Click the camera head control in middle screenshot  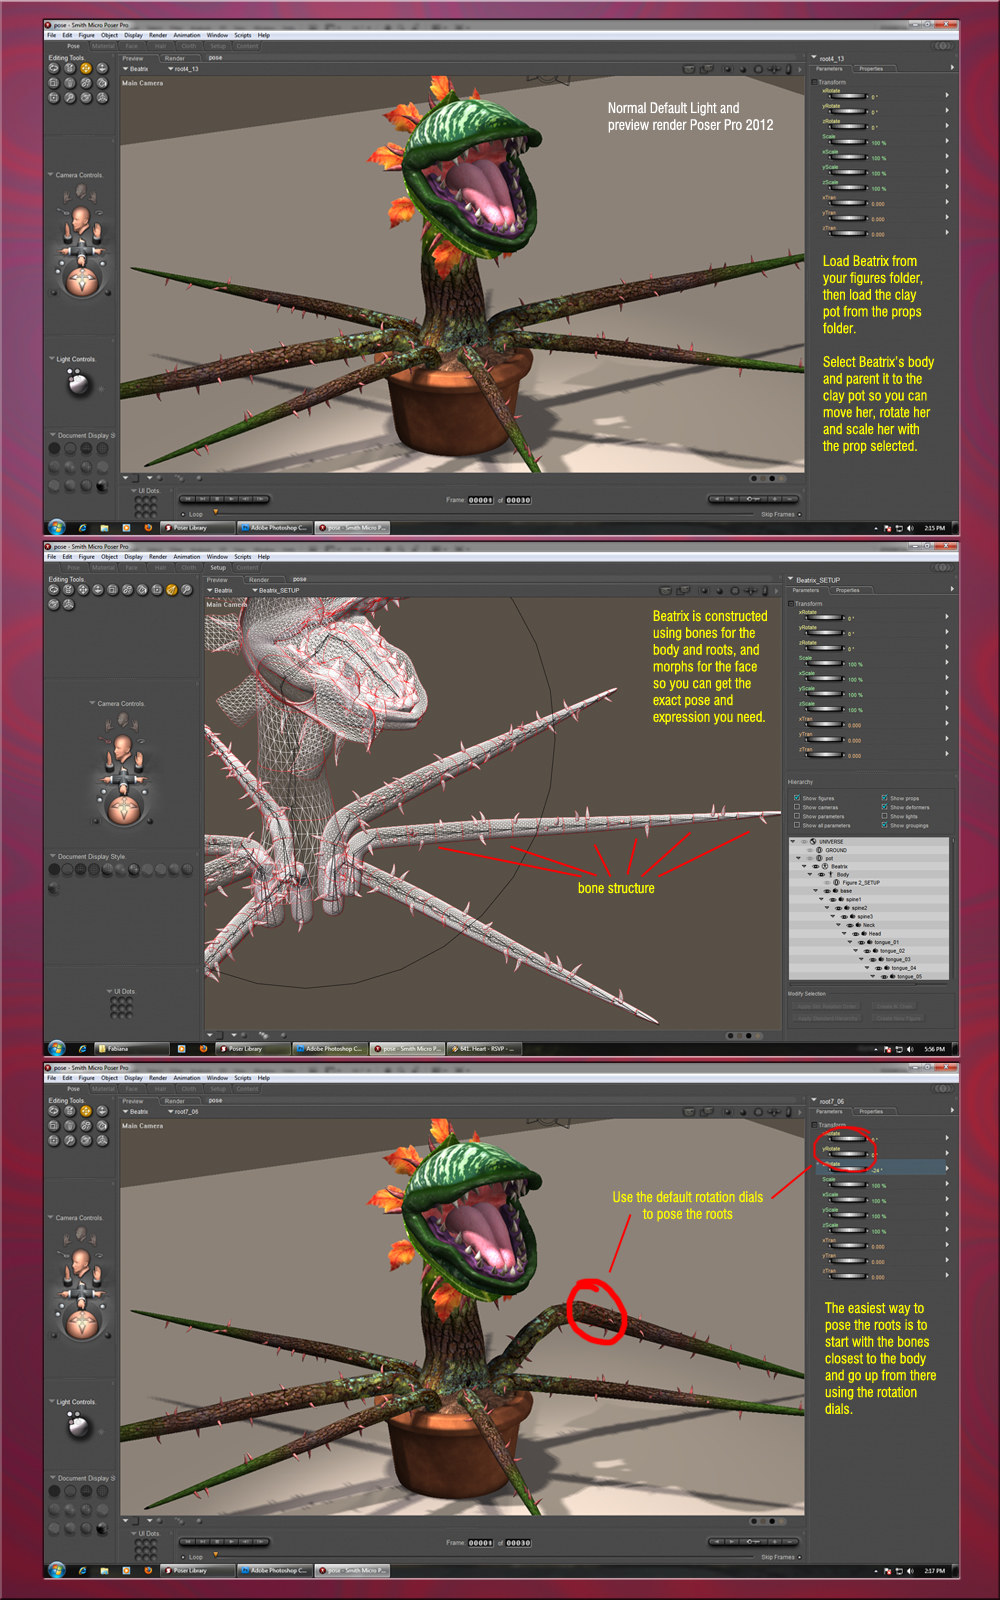coord(122,746)
